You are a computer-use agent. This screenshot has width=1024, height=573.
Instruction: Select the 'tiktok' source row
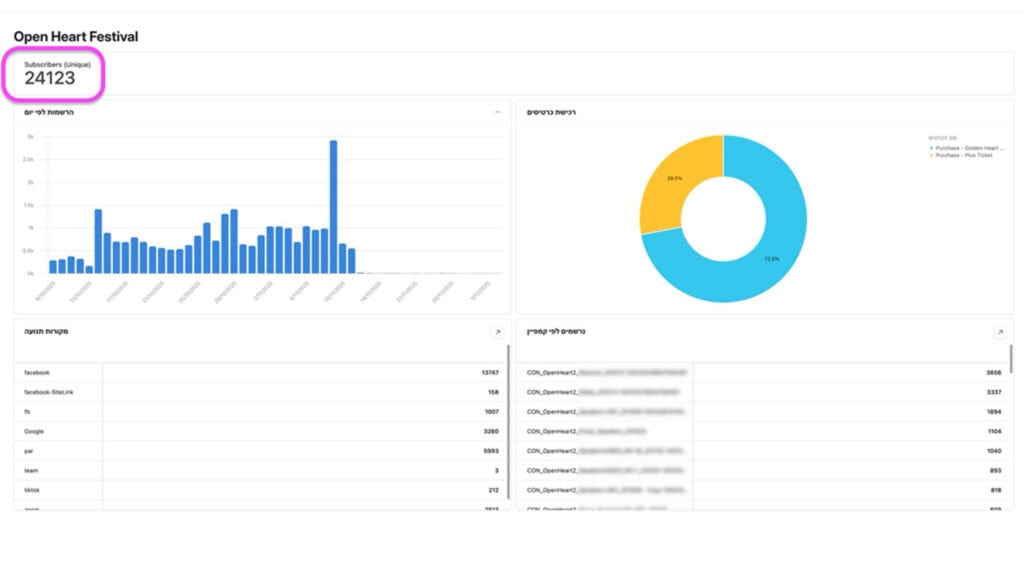point(261,490)
